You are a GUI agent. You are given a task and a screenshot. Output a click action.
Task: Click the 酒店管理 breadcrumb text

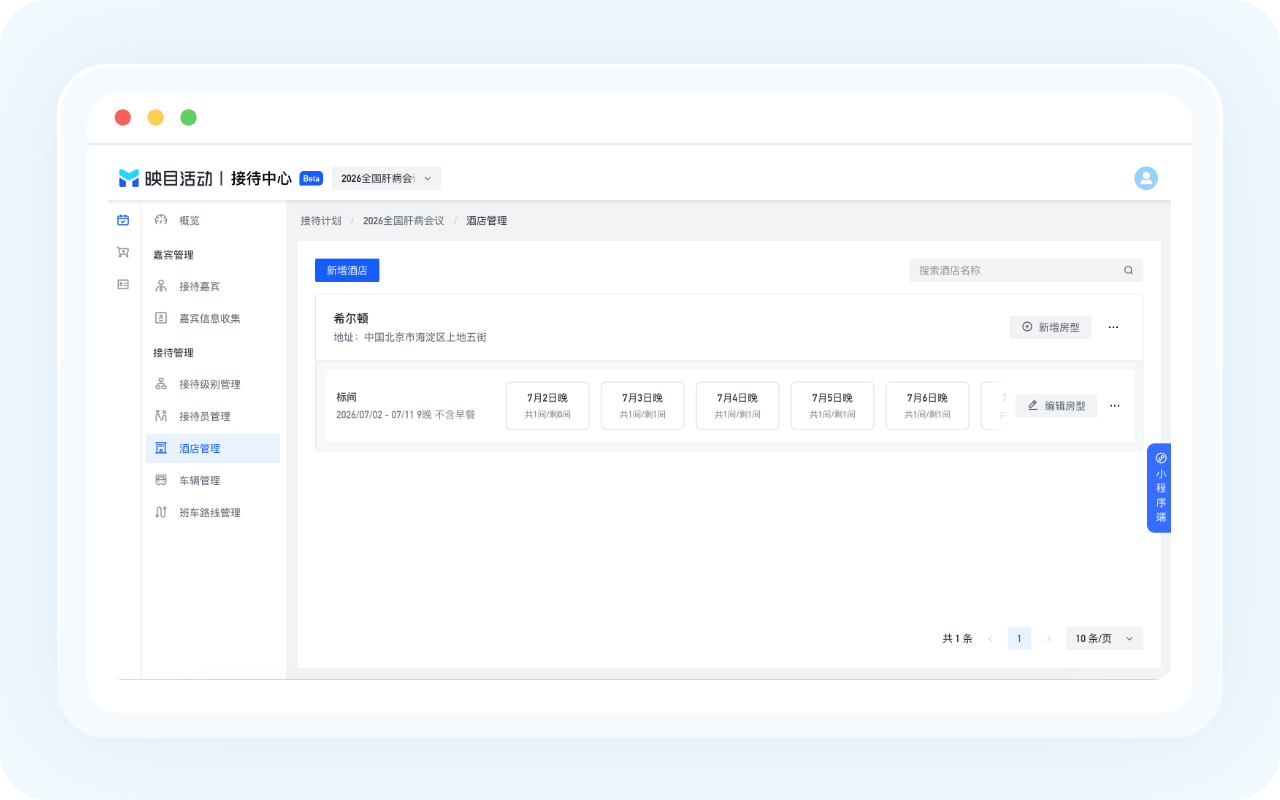point(487,220)
